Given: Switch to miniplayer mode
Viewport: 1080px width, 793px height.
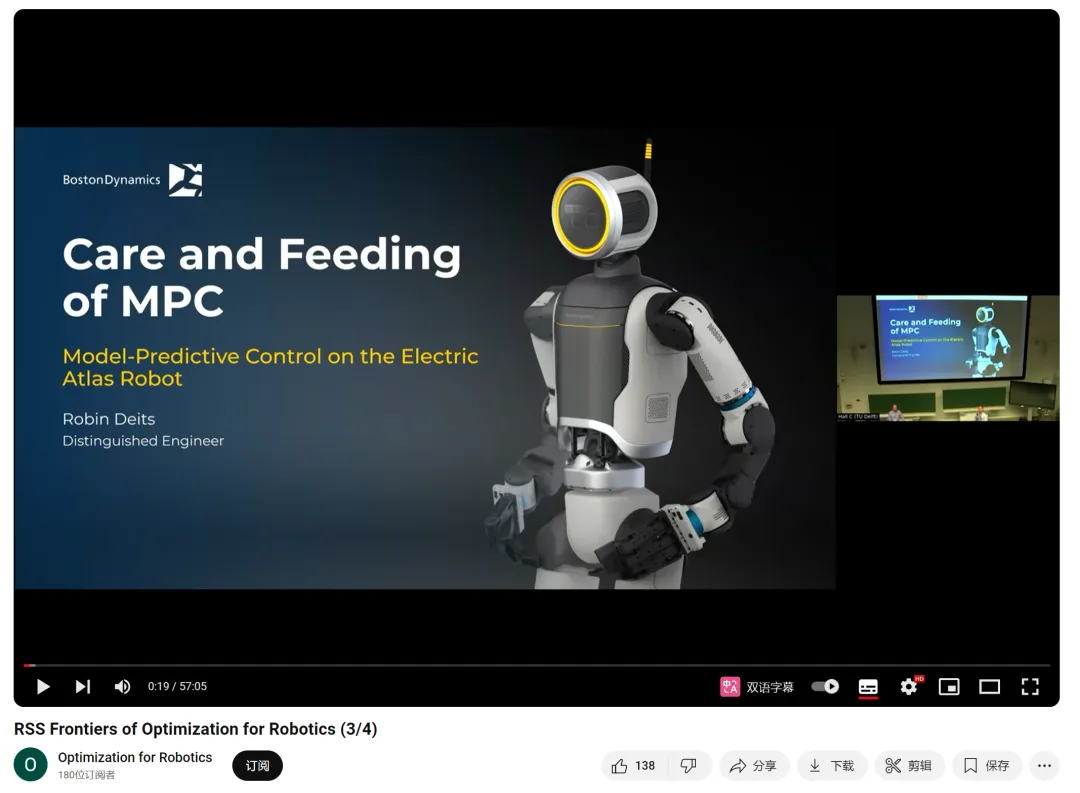Looking at the screenshot, I should tap(949, 687).
